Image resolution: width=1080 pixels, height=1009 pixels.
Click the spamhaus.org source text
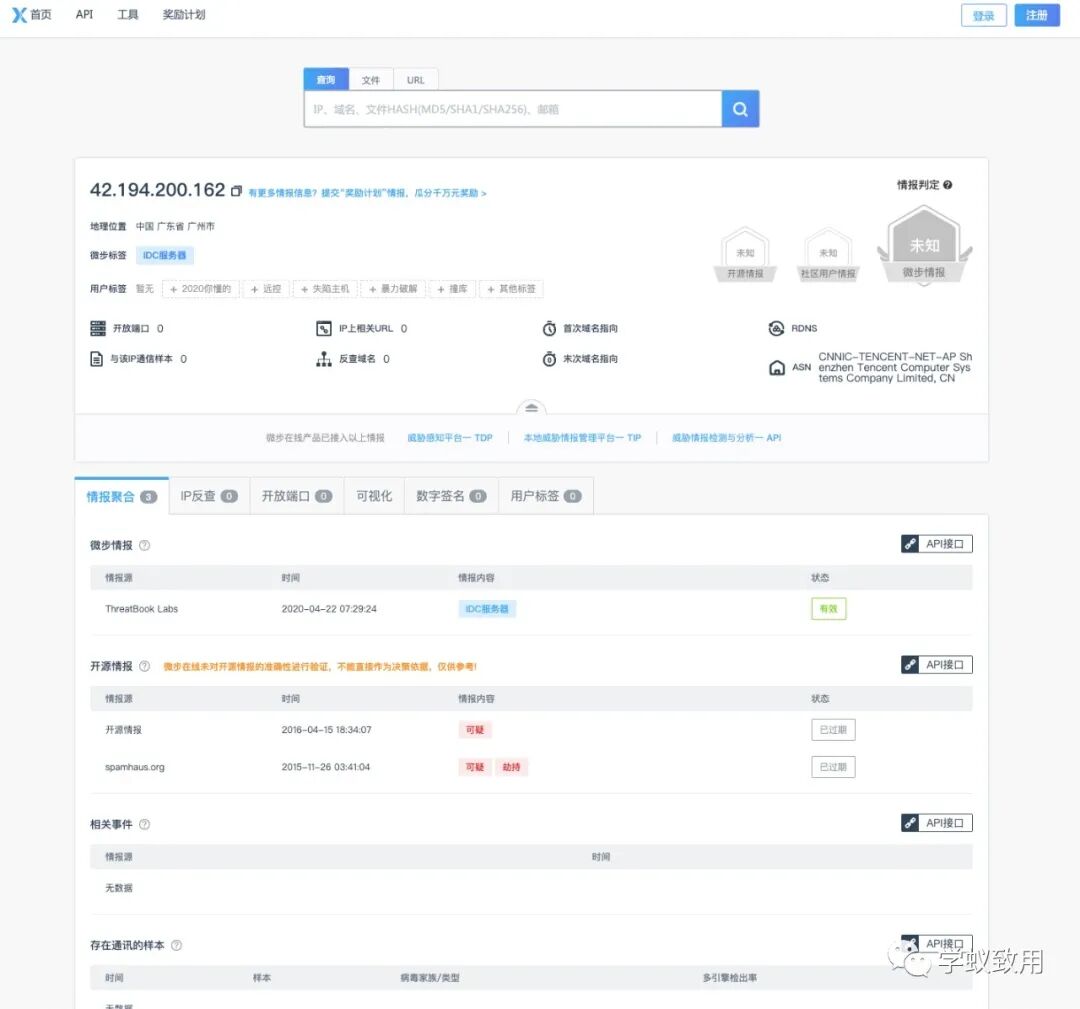[x=135, y=767]
